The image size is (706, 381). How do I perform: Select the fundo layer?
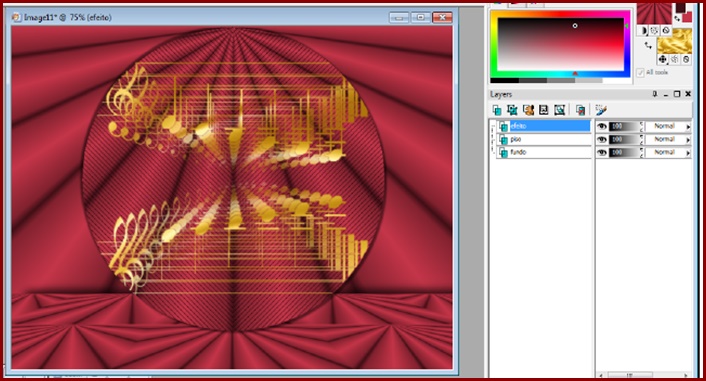click(544, 153)
